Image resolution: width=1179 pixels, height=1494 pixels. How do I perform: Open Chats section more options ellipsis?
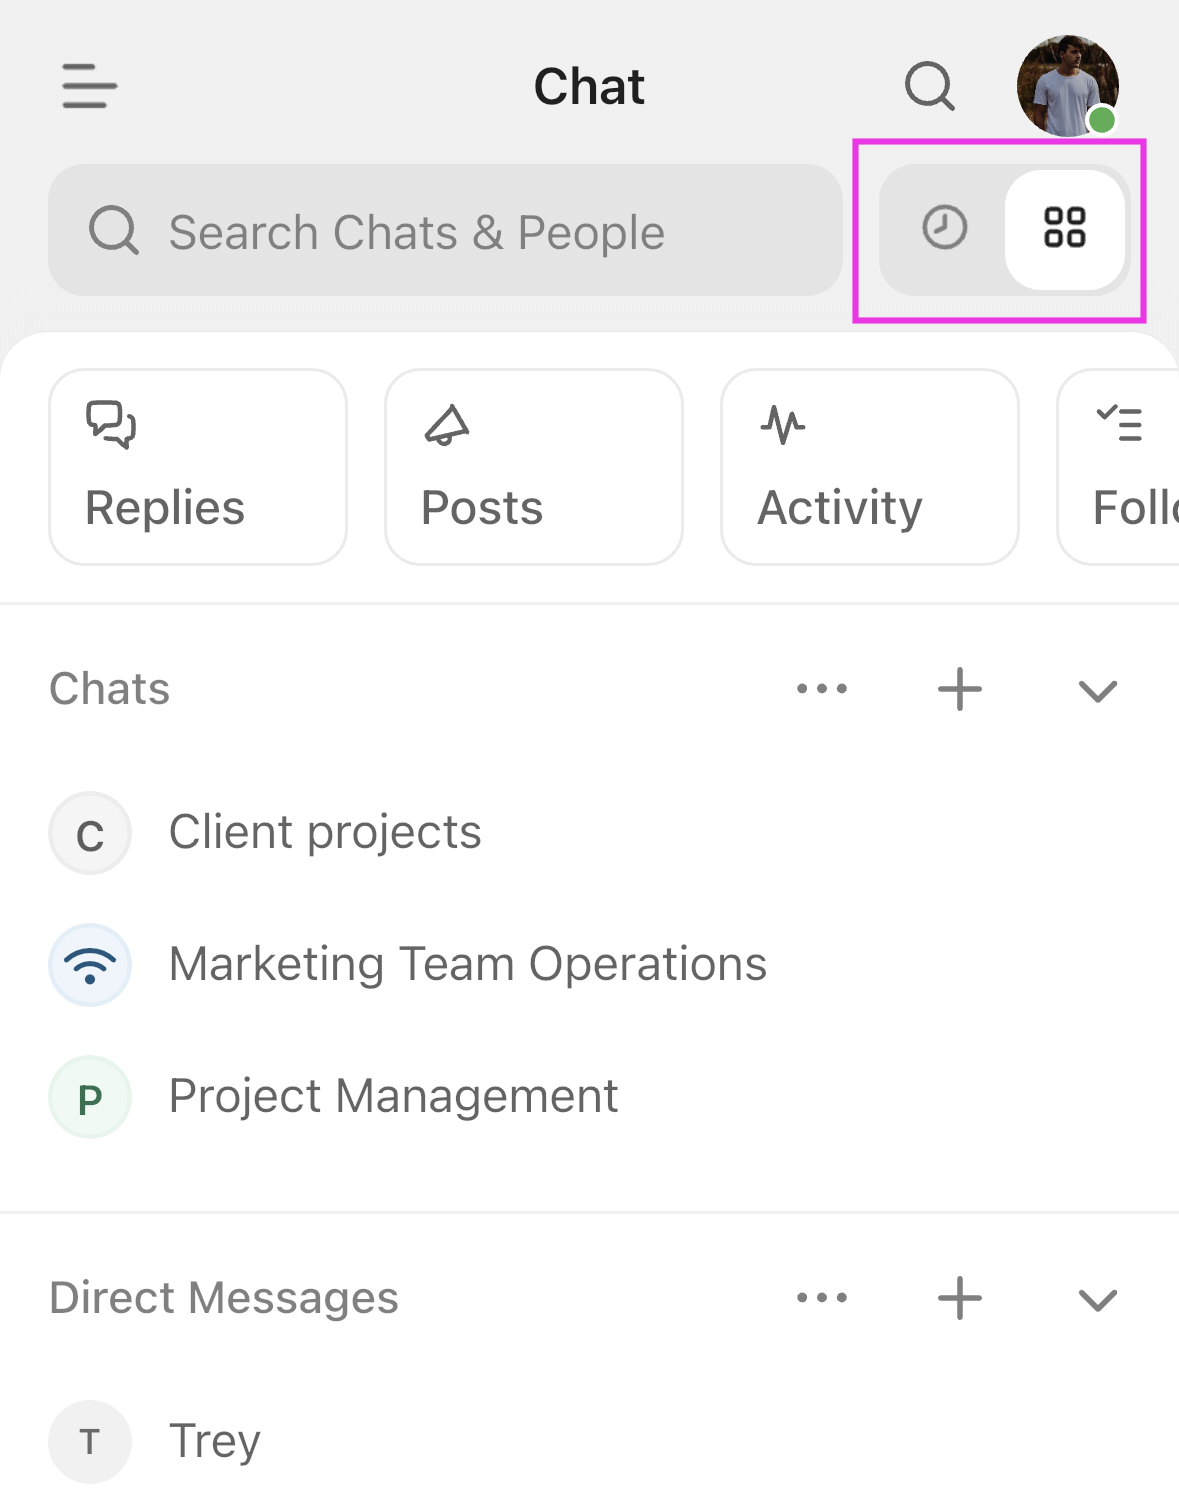click(821, 689)
